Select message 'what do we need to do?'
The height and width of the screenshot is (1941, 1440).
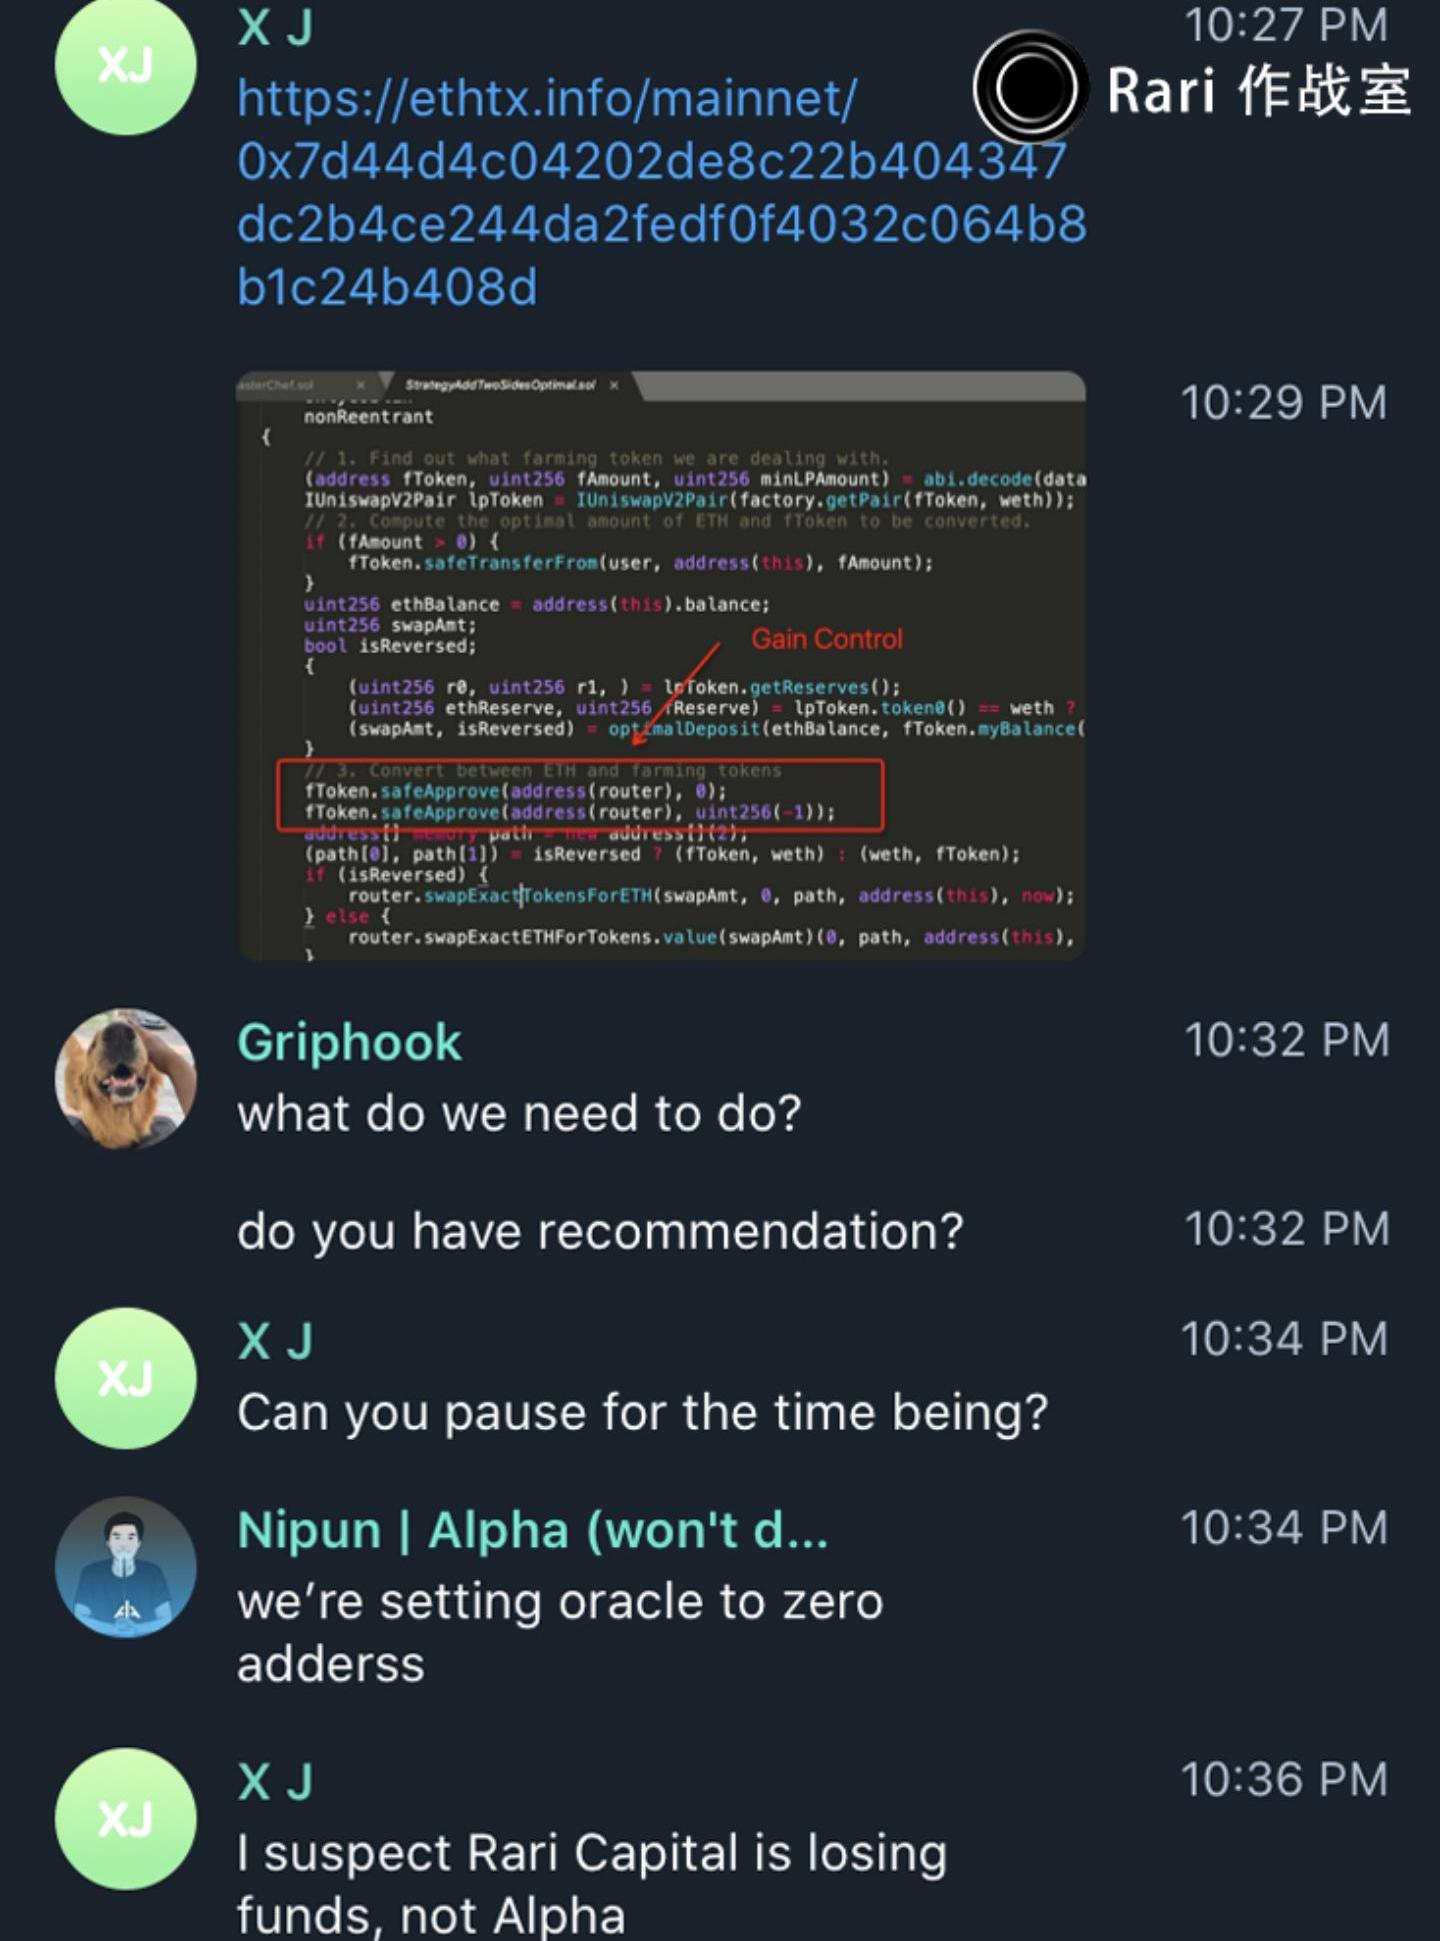519,1113
